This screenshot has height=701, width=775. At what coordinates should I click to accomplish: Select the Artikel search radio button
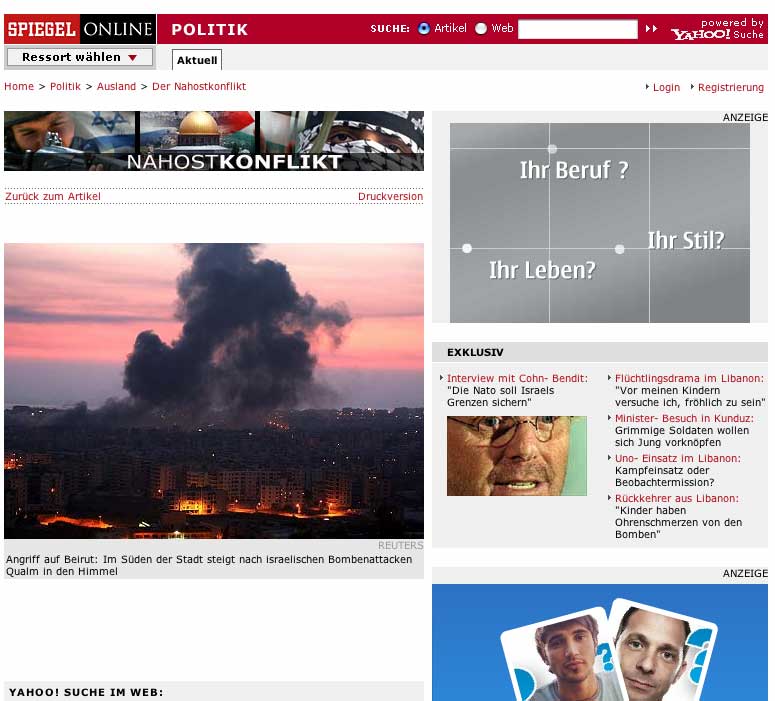point(424,29)
